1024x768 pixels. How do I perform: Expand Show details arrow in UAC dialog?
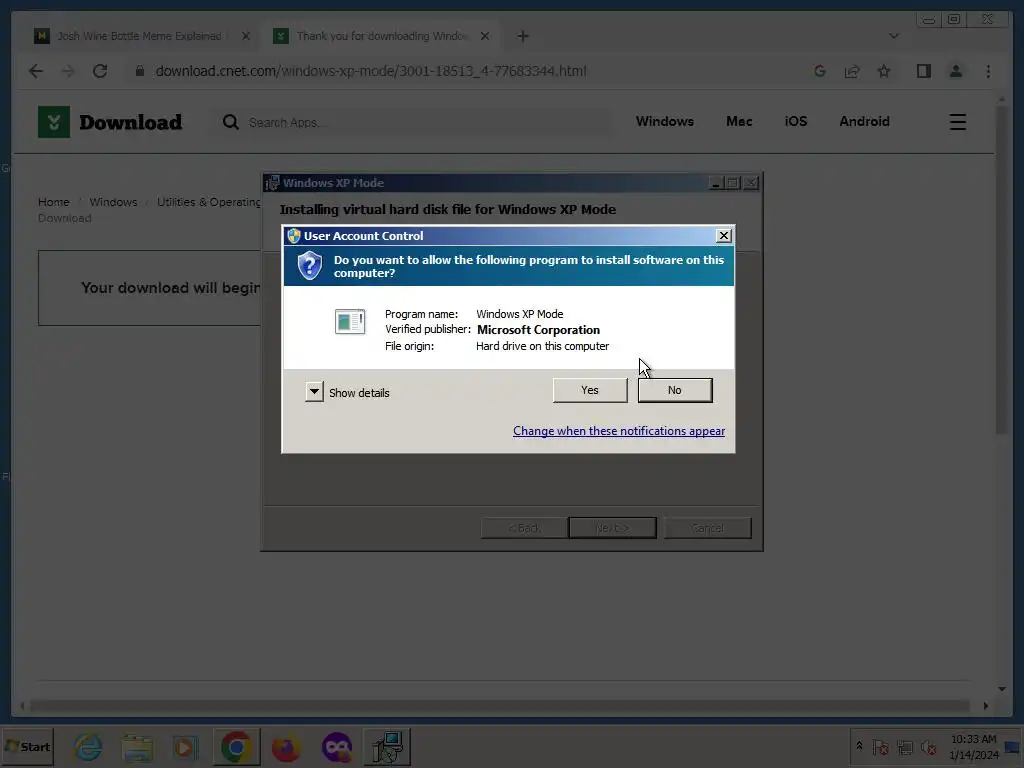point(314,392)
